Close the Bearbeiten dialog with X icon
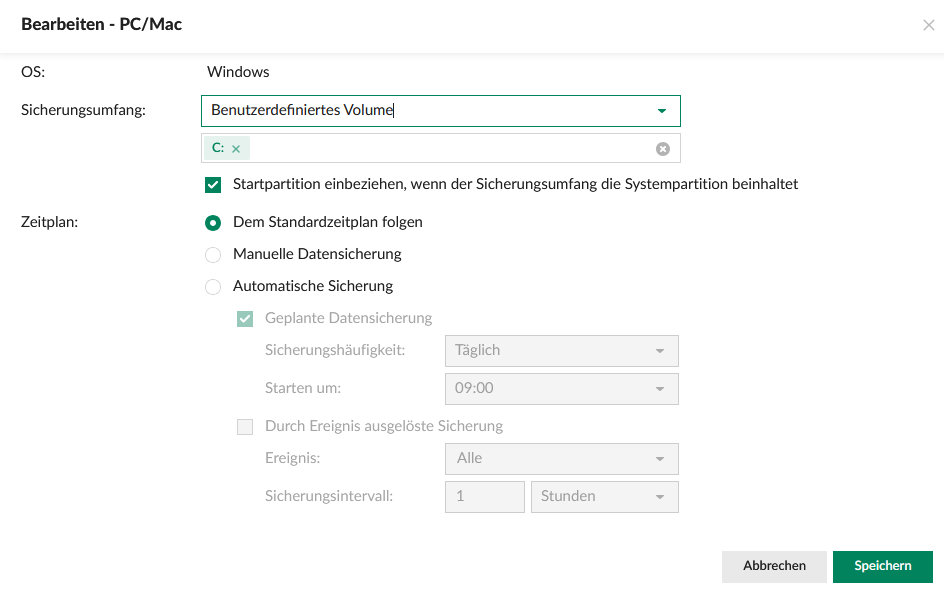This screenshot has width=944, height=592. point(928,25)
